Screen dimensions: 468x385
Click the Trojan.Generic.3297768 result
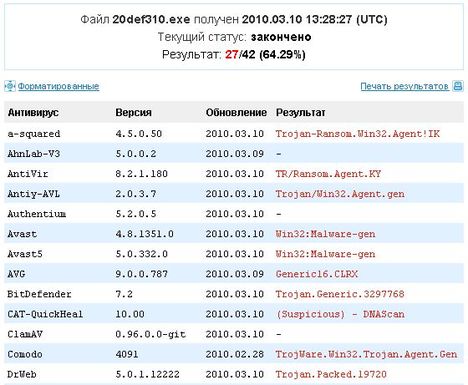coord(340,294)
